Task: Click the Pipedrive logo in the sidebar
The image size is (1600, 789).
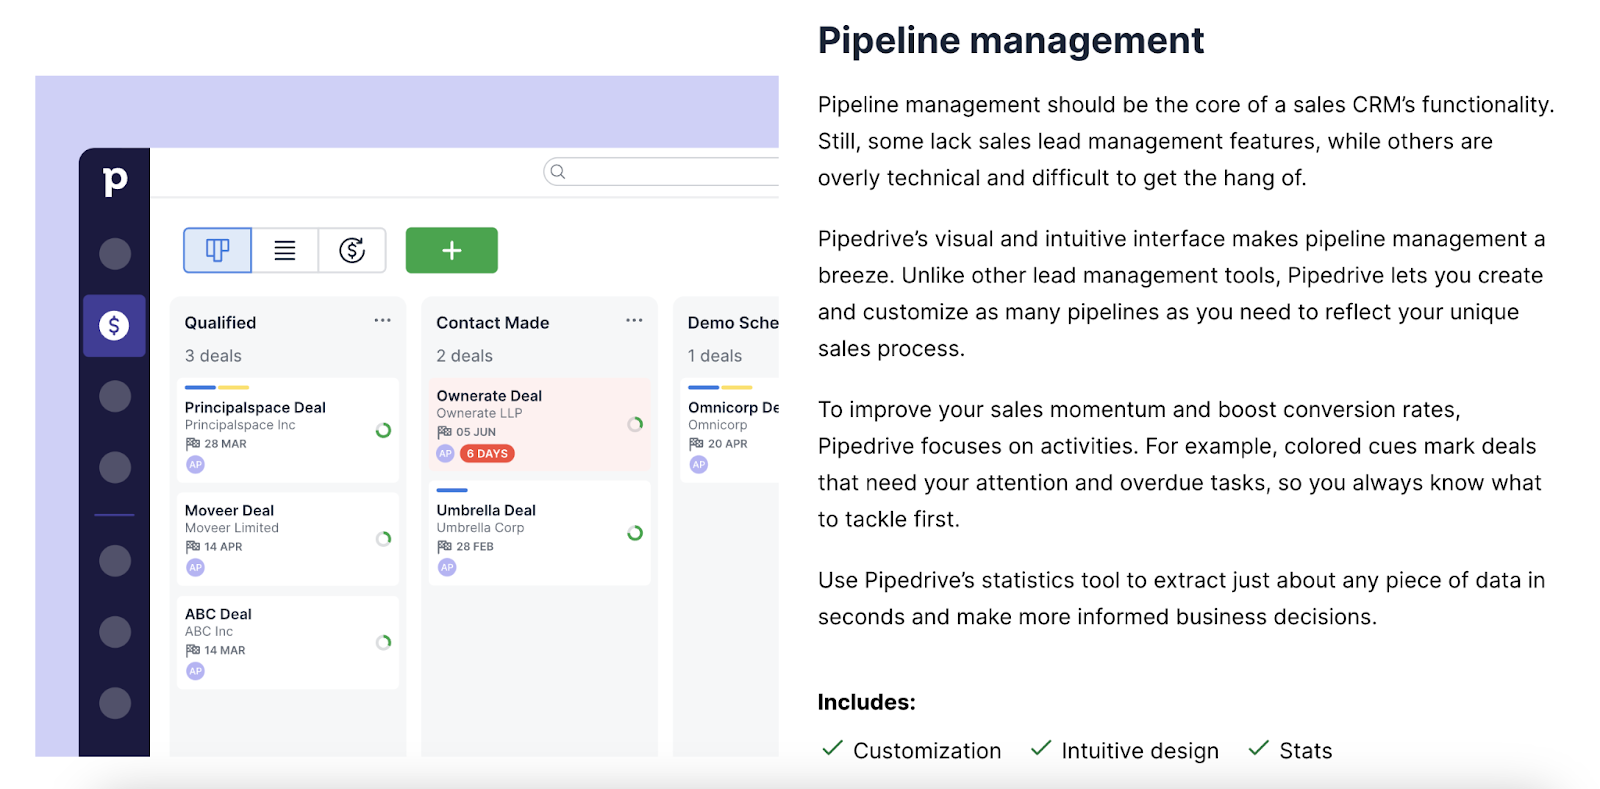Action: 115,180
